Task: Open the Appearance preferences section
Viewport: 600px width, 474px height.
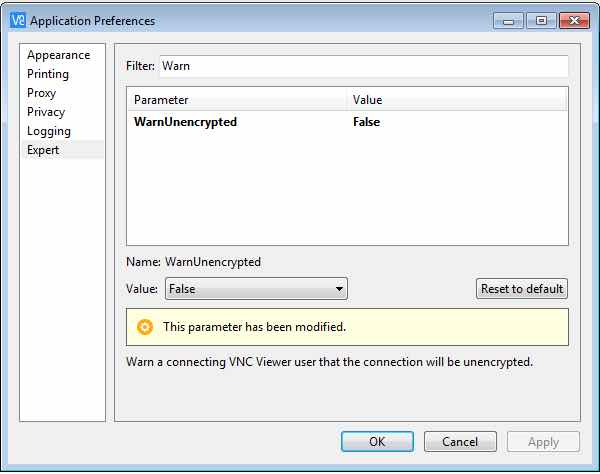Action: tap(59, 55)
